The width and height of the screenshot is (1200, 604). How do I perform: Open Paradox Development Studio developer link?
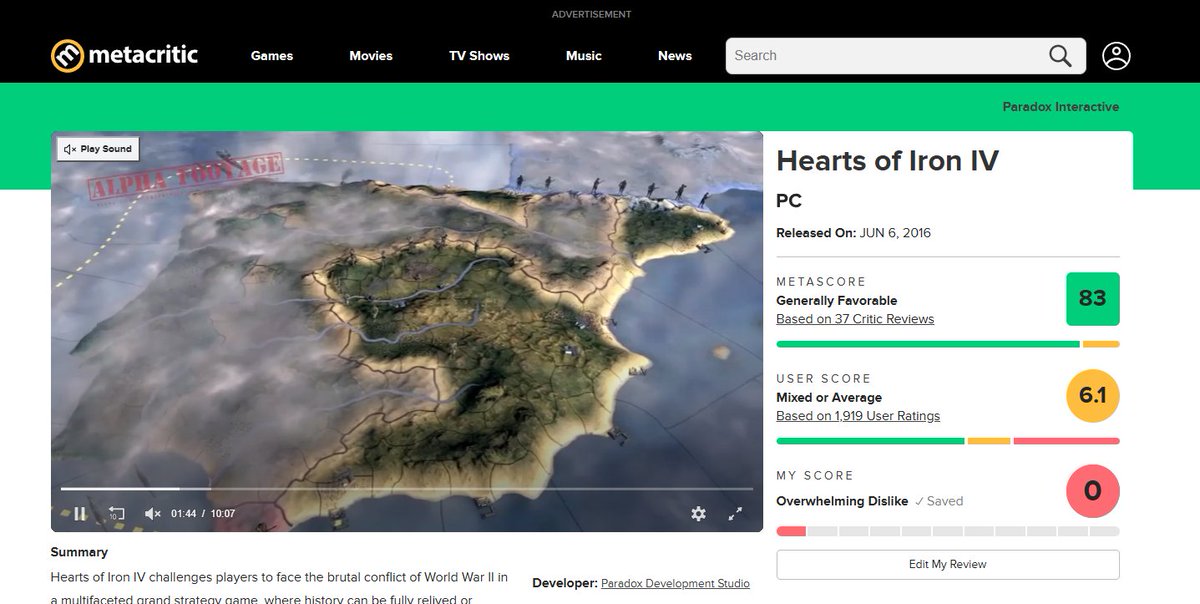(x=675, y=583)
